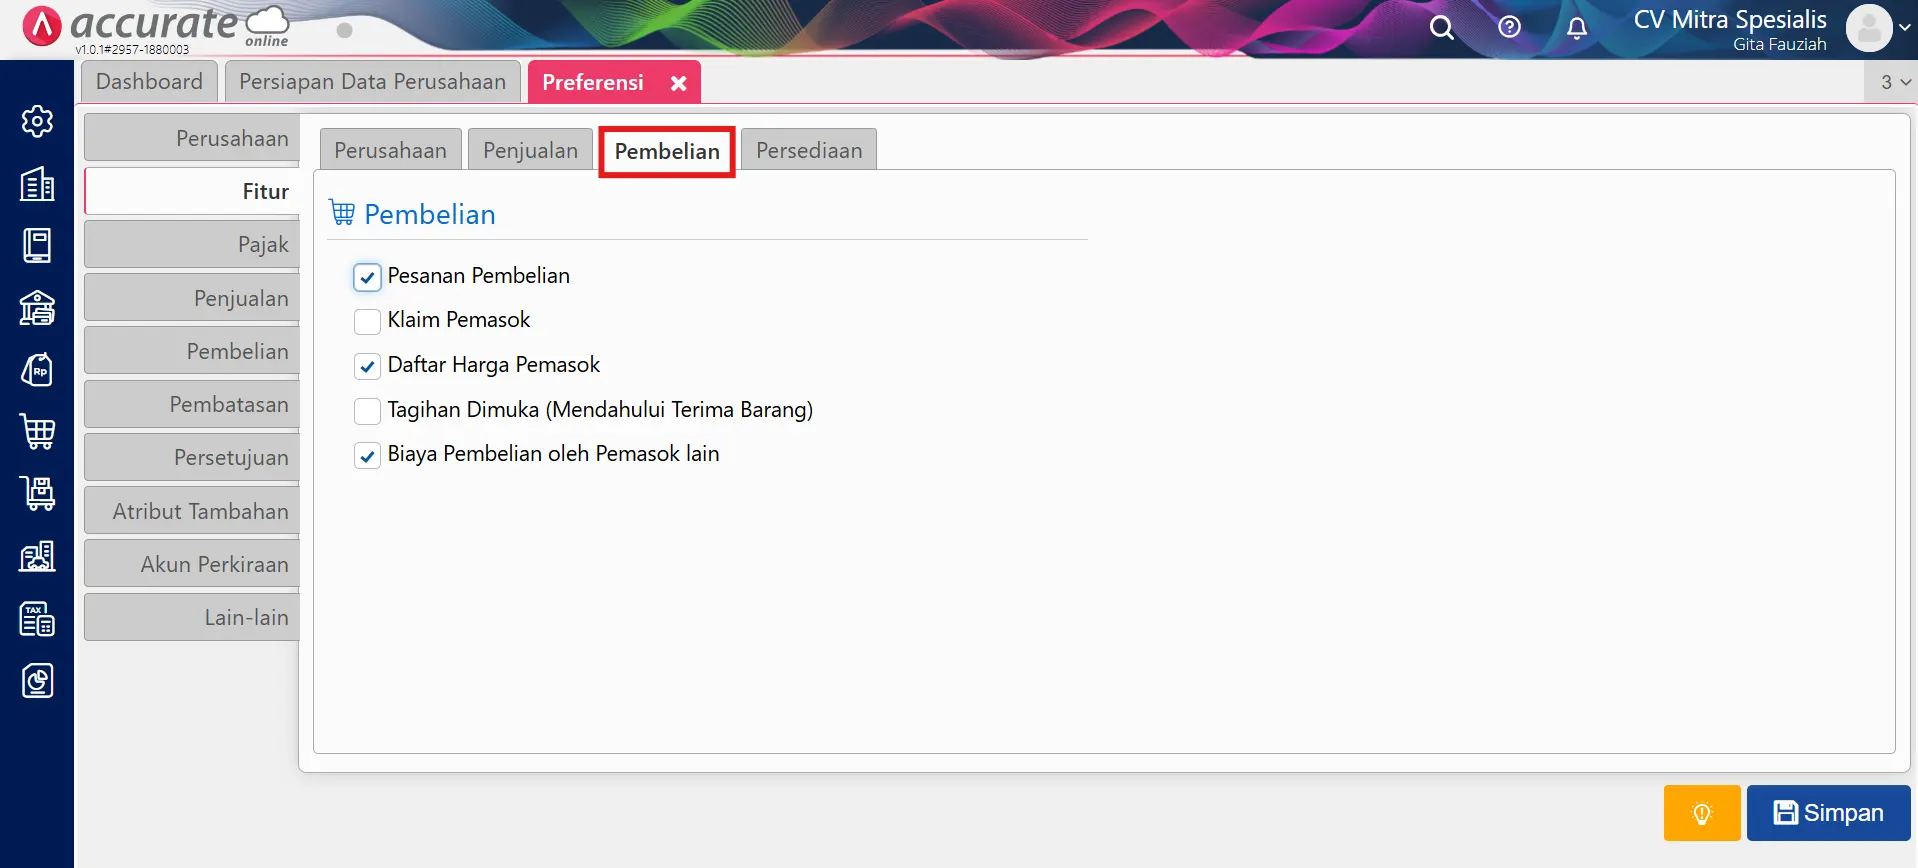1918x868 pixels.
Task: Open the tab count dropdown showing 3
Action: click(1894, 82)
